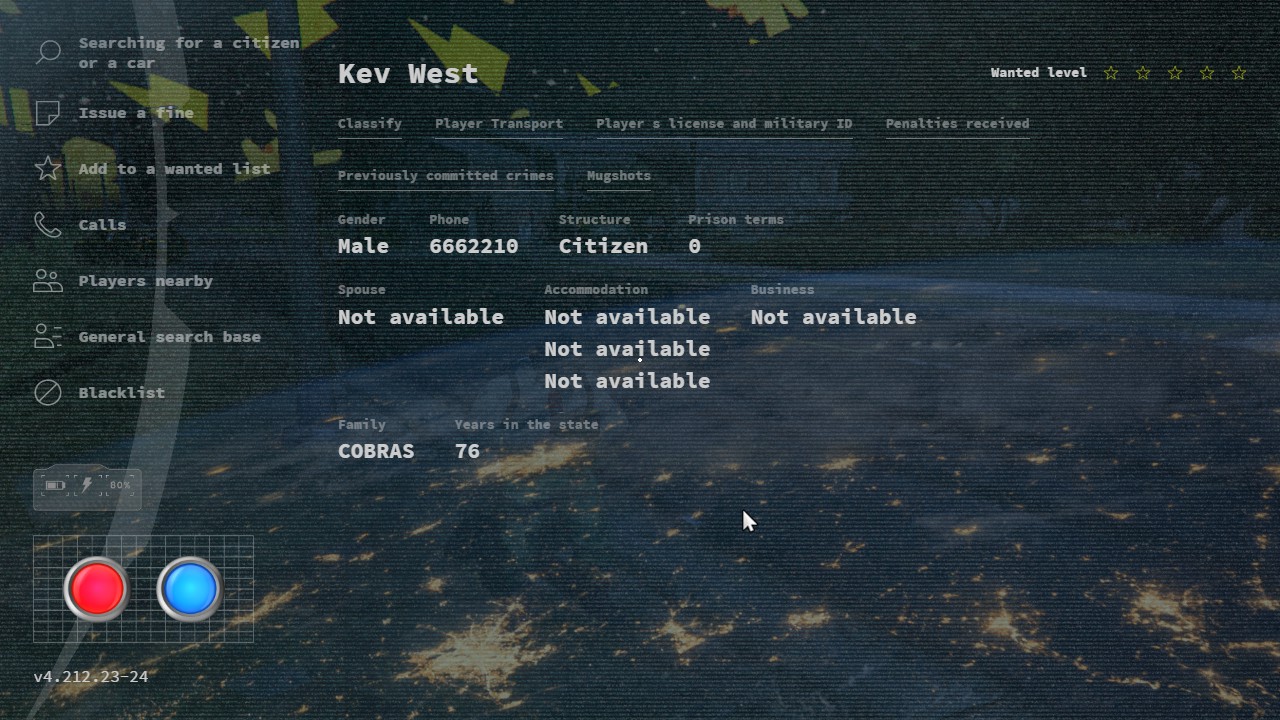Click the General search base icon
This screenshot has height=720, width=1280.
(48, 337)
